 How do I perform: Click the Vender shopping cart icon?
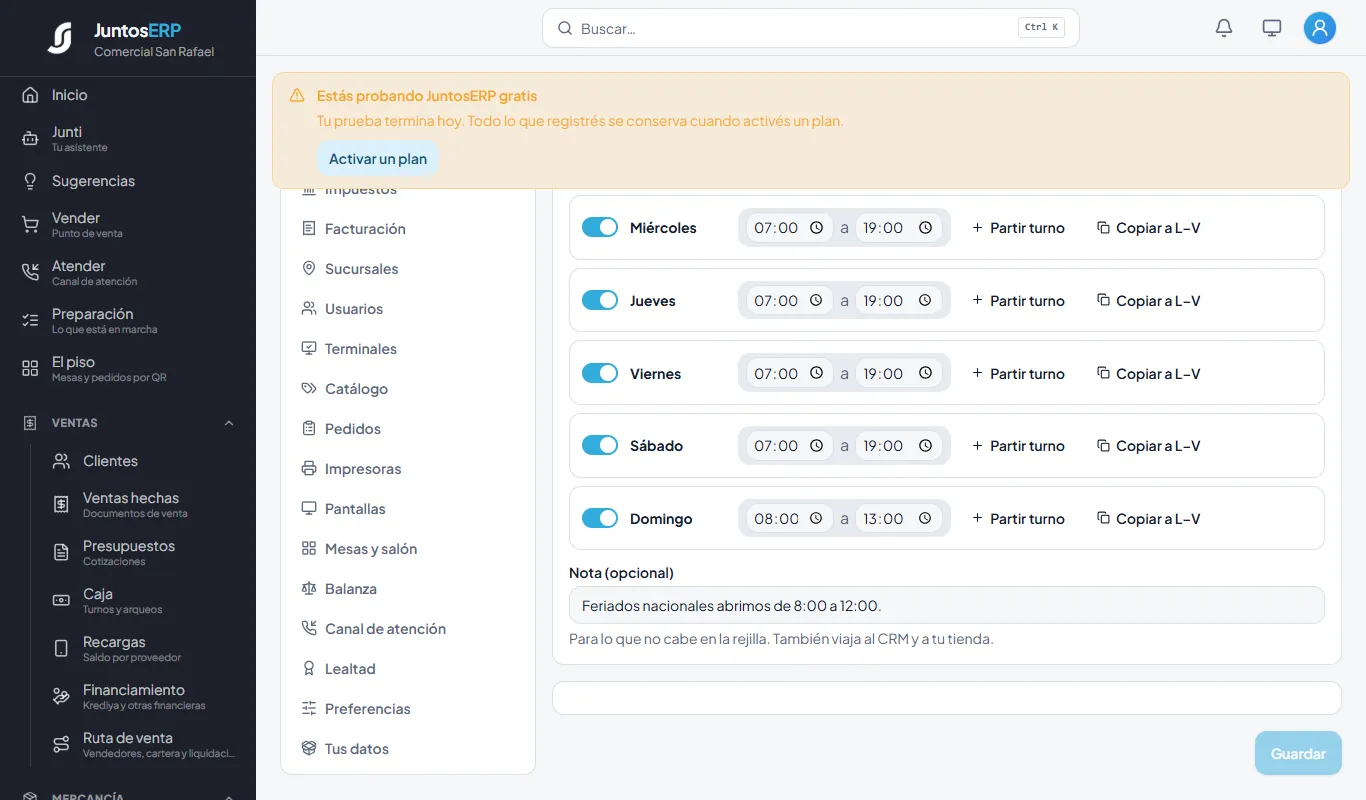(30, 225)
